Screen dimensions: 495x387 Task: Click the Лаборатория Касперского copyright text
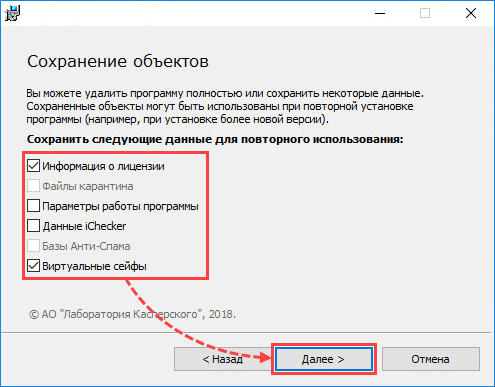click(132, 314)
